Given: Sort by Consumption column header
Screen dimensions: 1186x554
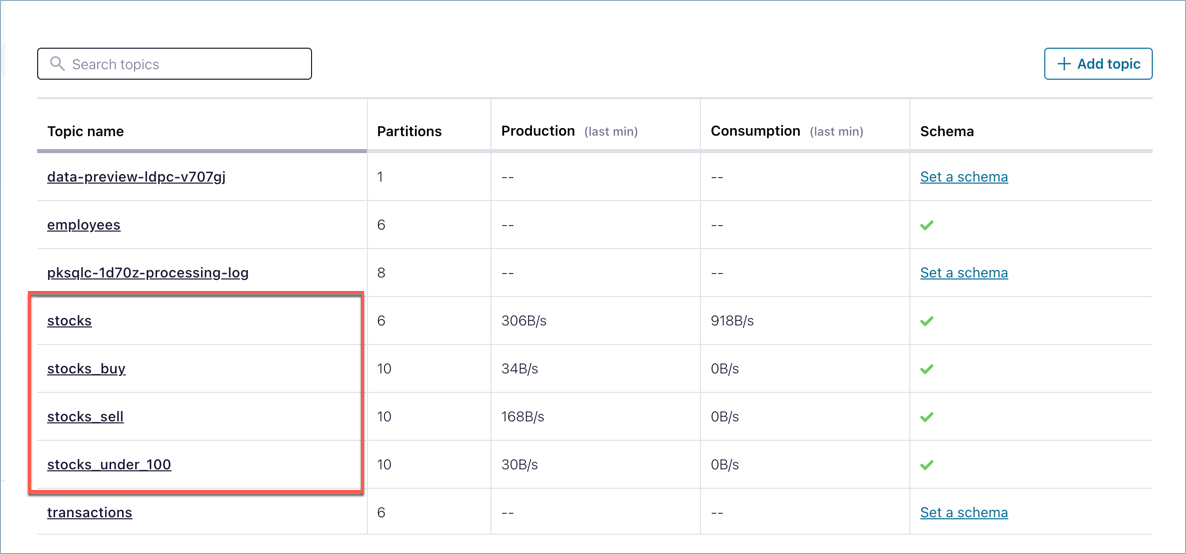Looking at the screenshot, I should (x=755, y=131).
